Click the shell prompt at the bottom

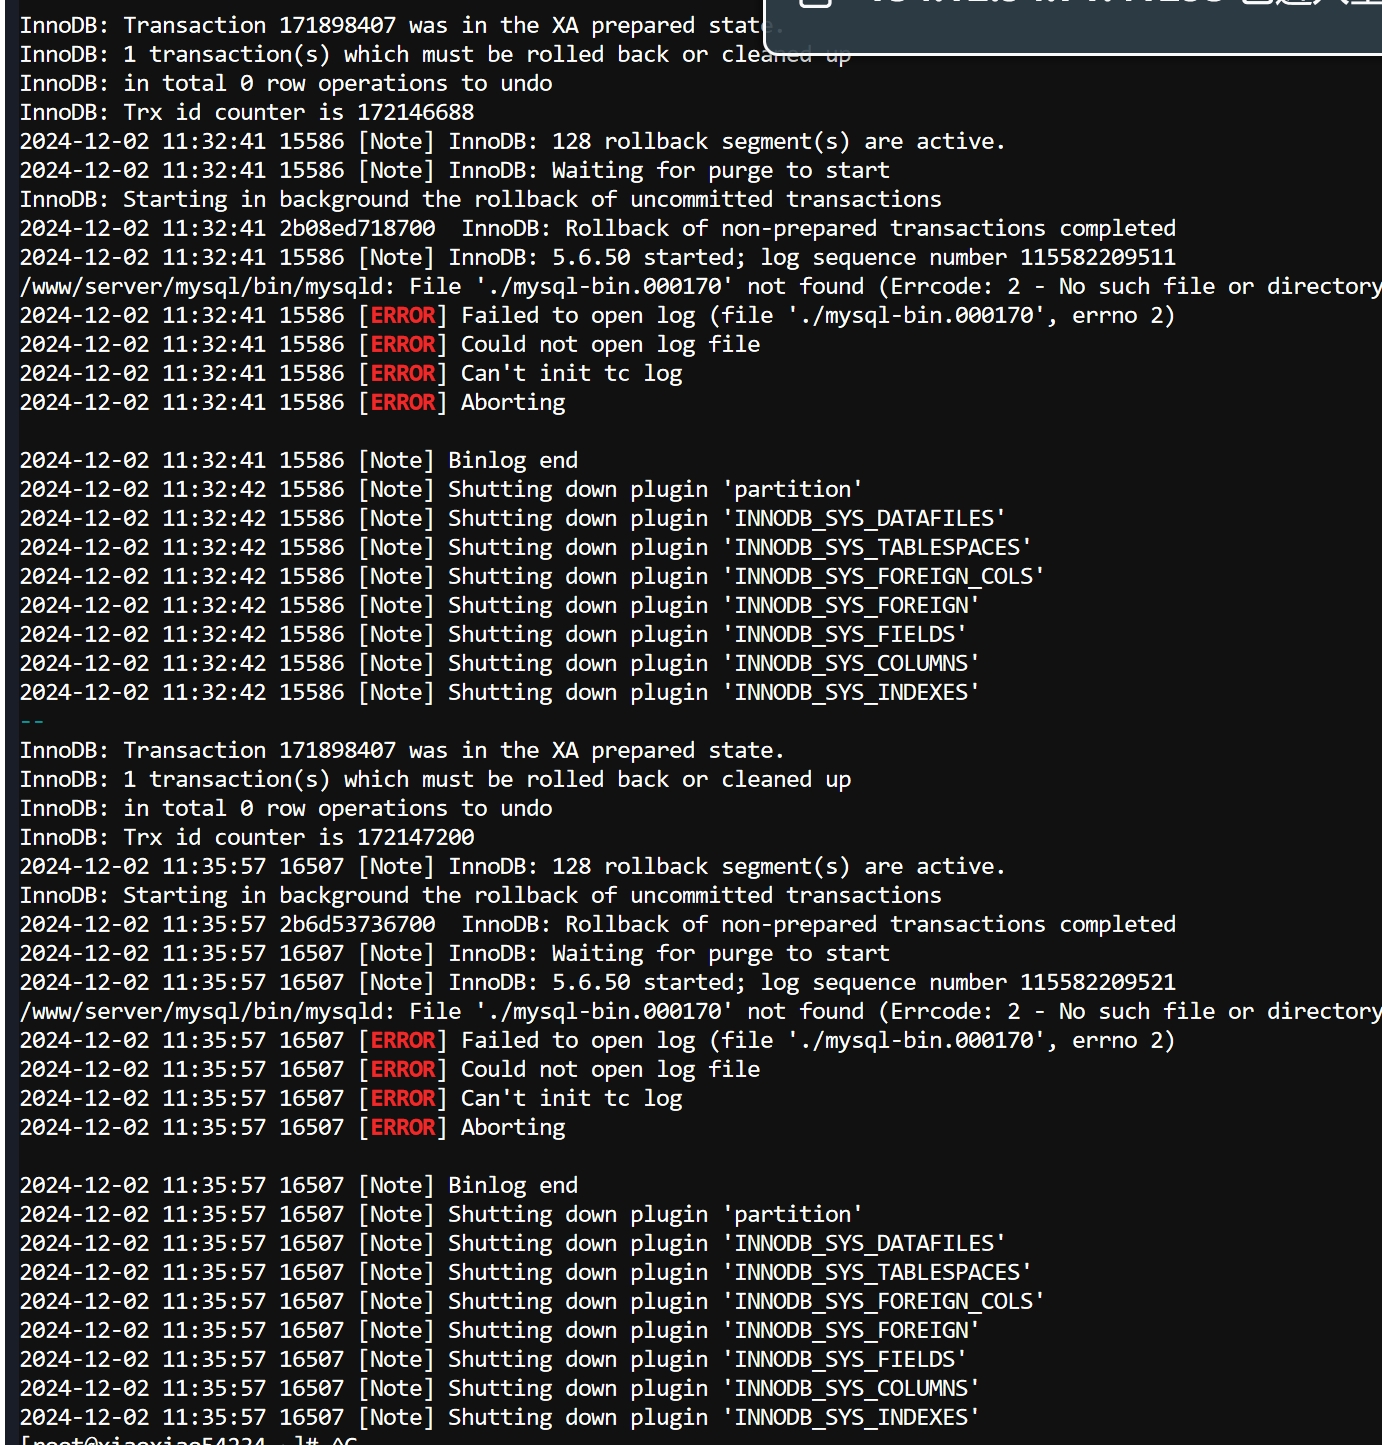188,1439
